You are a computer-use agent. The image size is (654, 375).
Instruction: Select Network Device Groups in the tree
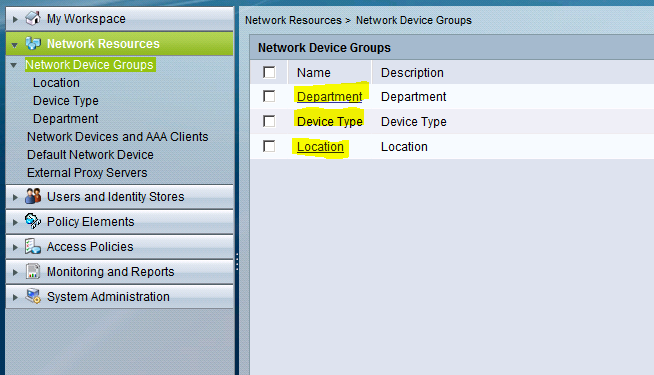(90, 65)
